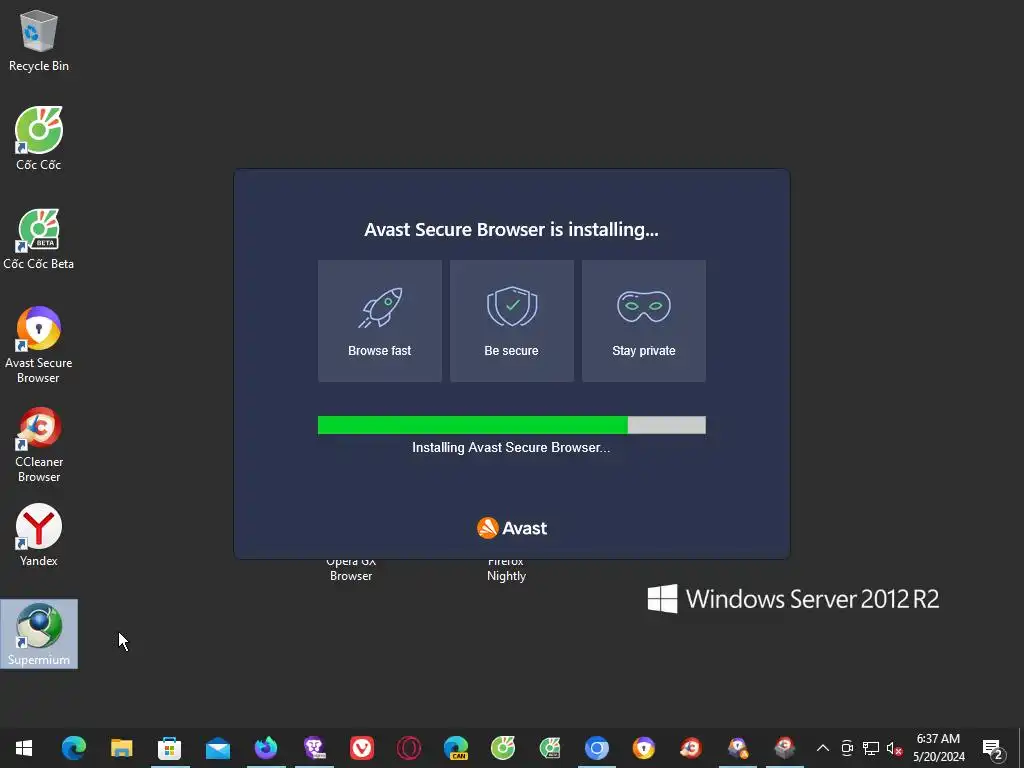The height and width of the screenshot is (768, 1024).
Task: Click the green installation progress bar
Action: tap(511, 425)
